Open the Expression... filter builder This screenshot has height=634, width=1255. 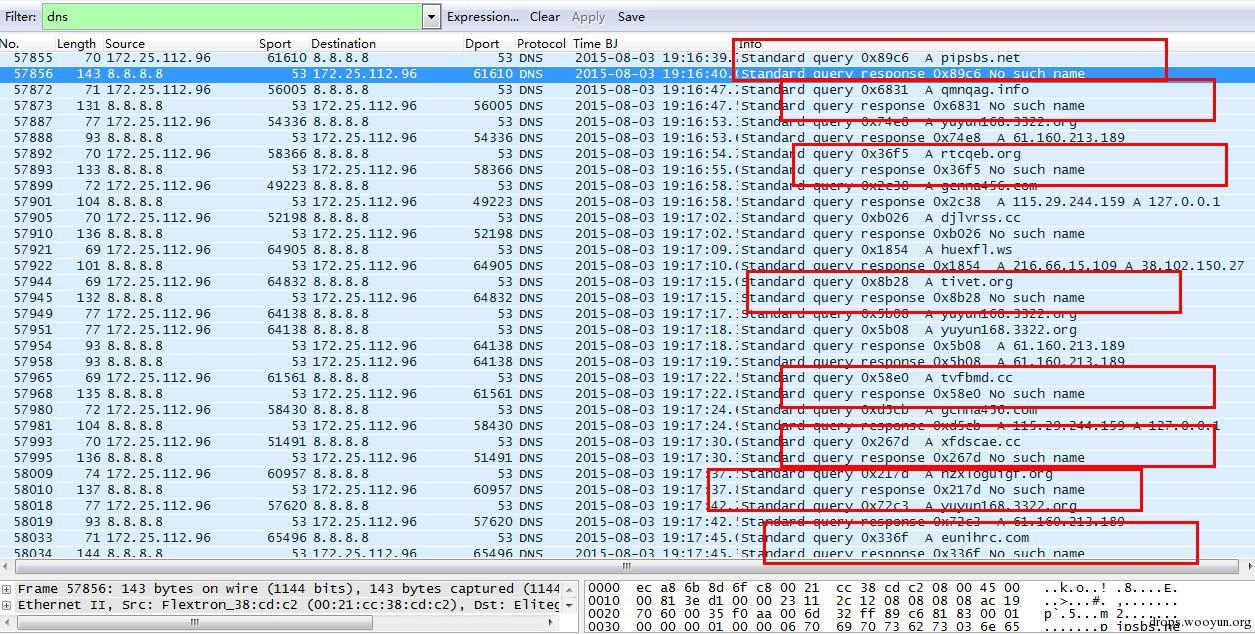[482, 17]
